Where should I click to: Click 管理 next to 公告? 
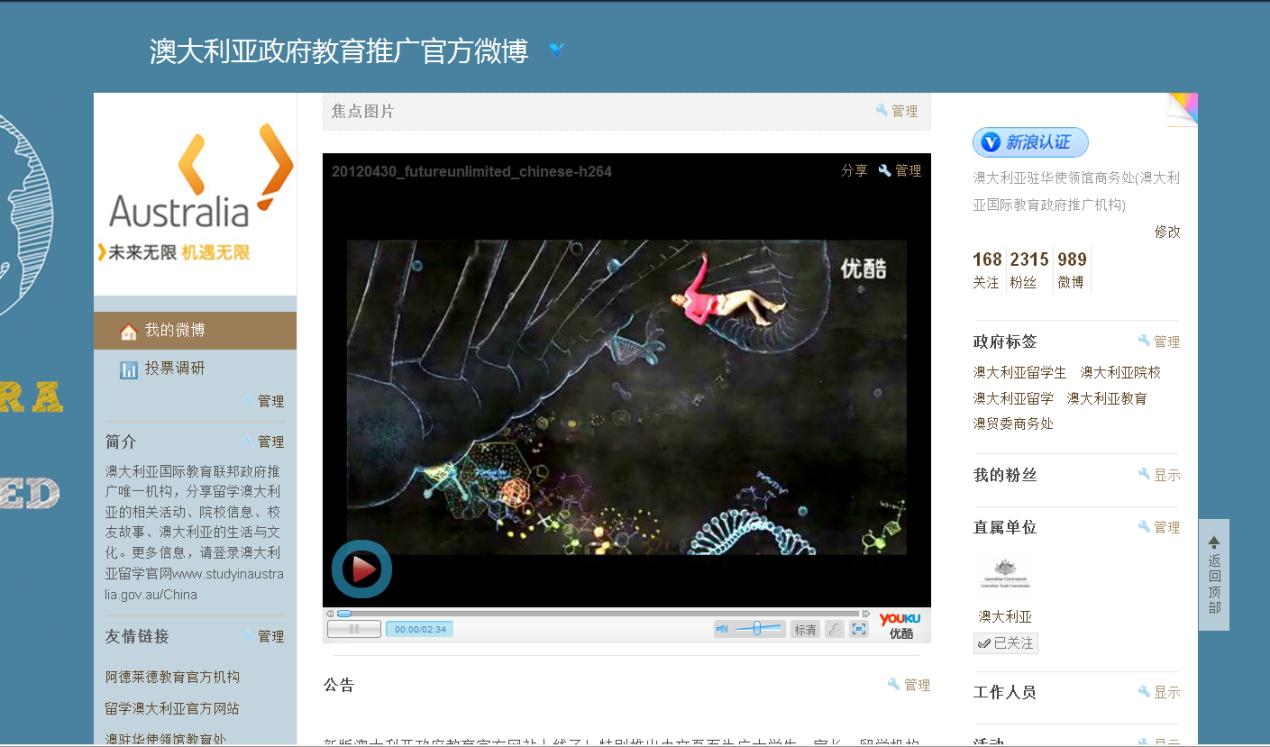pos(917,685)
